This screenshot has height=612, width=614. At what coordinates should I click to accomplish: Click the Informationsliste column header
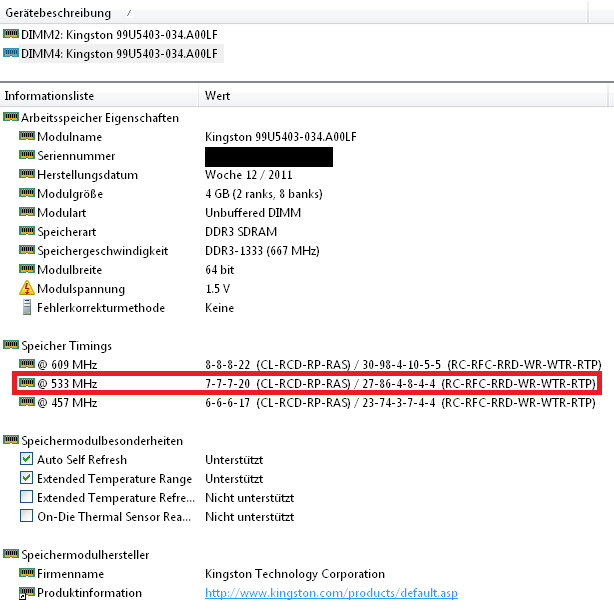[x=99, y=96]
